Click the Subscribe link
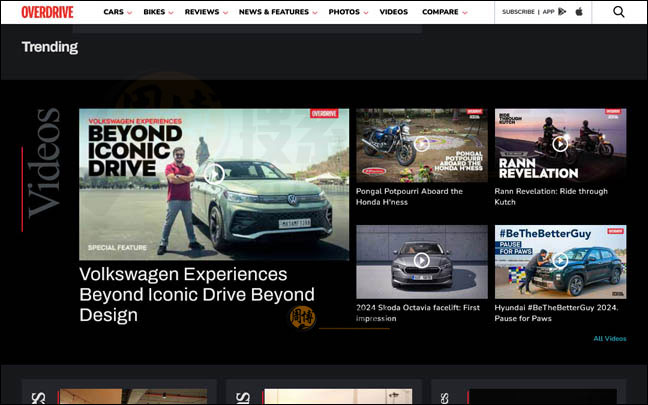This screenshot has height=405, width=648. 518,12
